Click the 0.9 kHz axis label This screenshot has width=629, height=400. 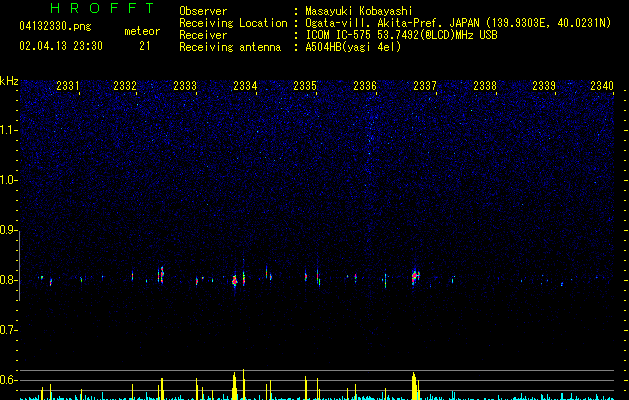click(8, 230)
